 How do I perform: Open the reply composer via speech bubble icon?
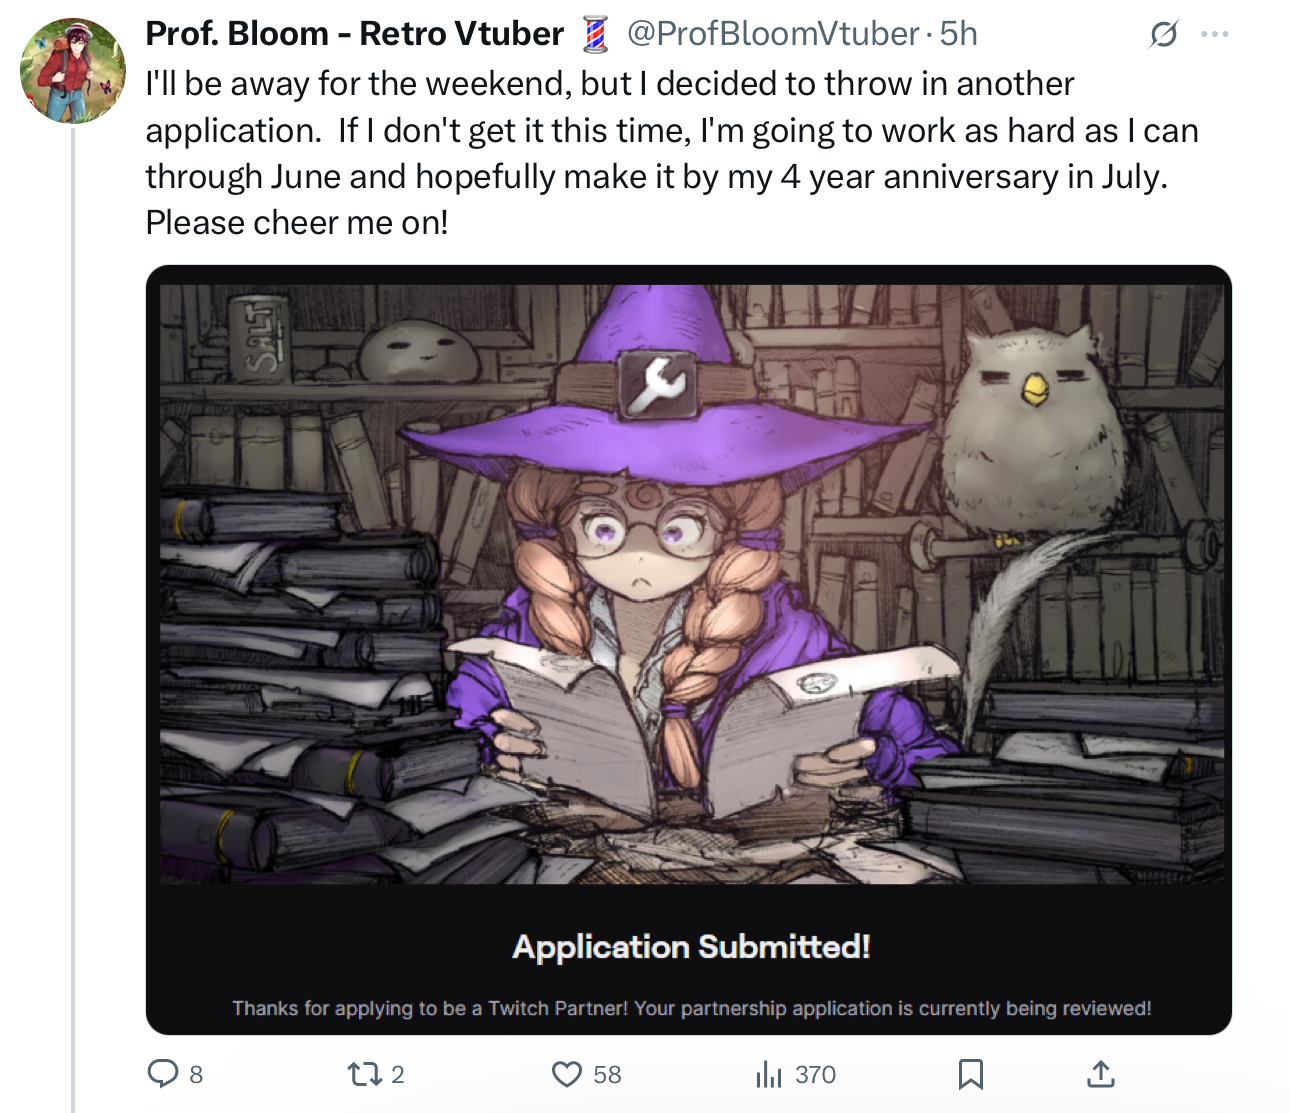(x=163, y=1074)
